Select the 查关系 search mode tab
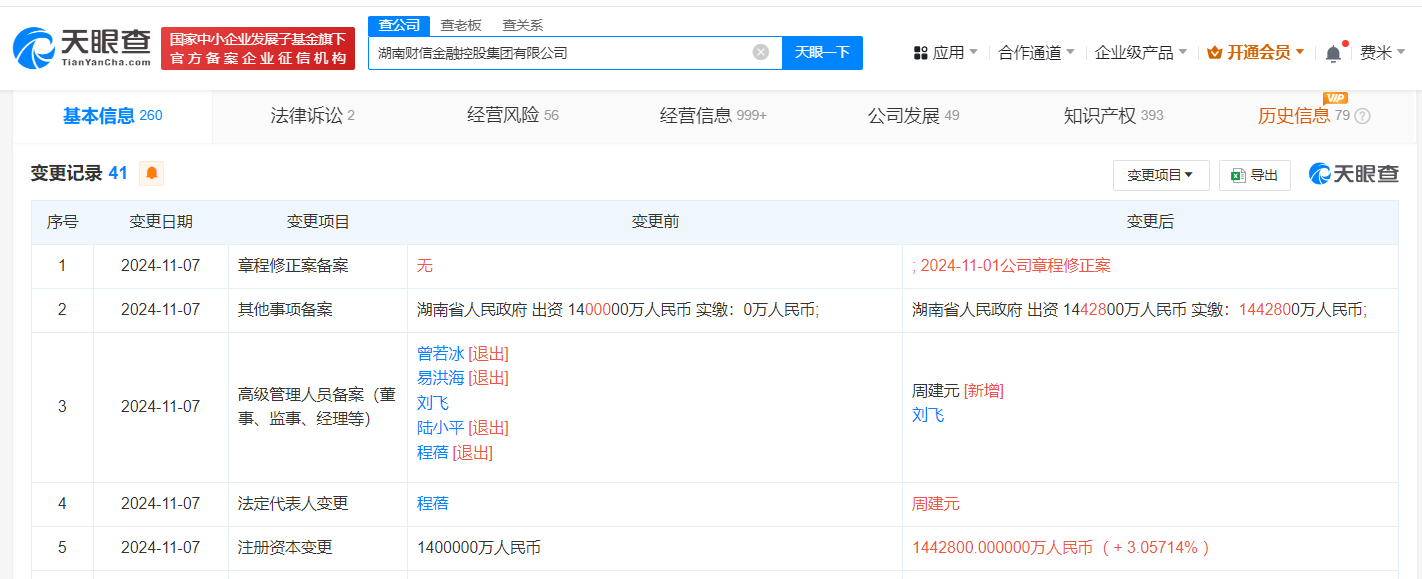 522,25
